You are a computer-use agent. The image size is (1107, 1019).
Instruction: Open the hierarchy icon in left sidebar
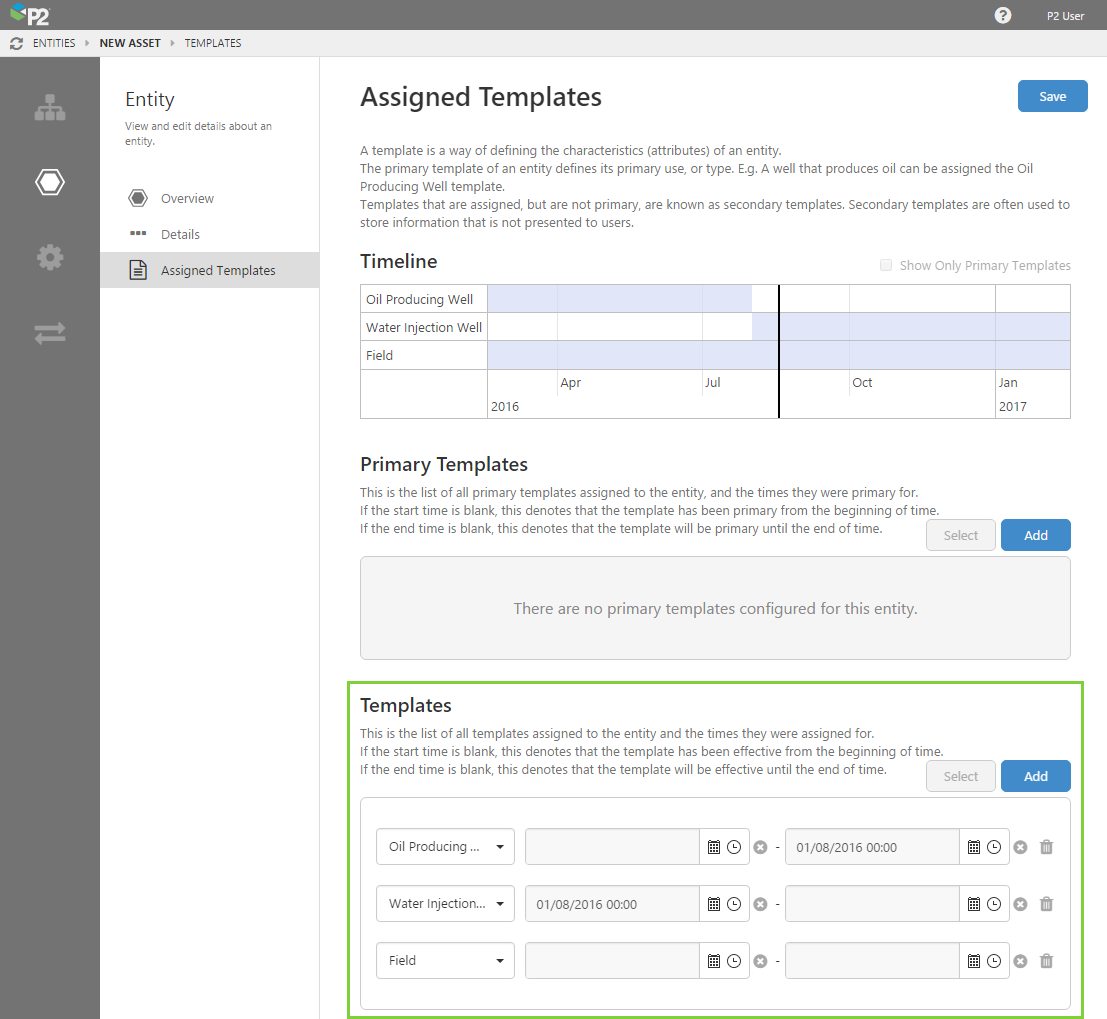(50, 108)
